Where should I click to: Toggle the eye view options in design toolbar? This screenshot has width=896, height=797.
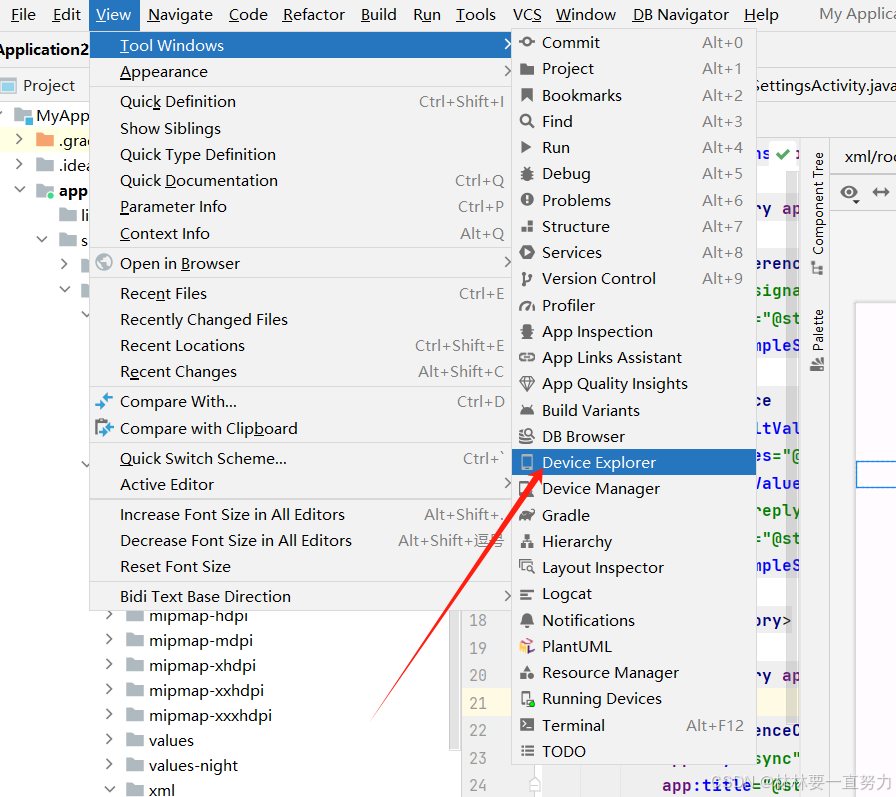(850, 194)
